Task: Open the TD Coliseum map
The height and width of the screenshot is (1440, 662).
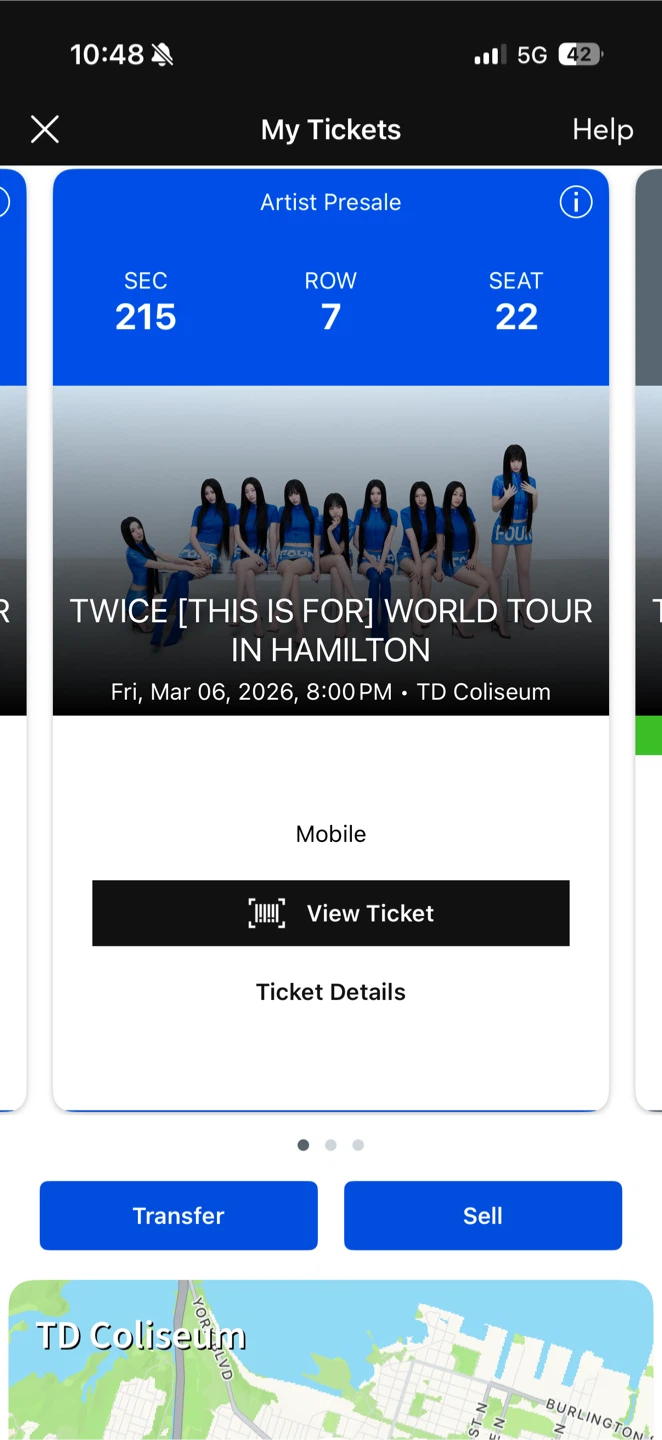Action: pos(331,1360)
